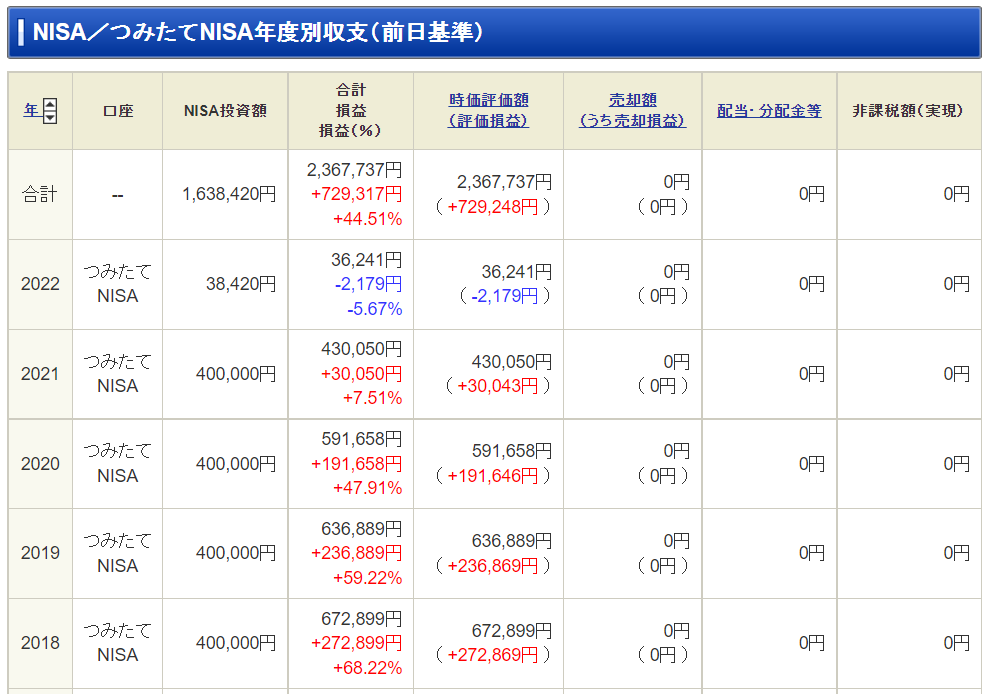Select the 2021 year cell
988x694 pixels.
click(x=40, y=374)
